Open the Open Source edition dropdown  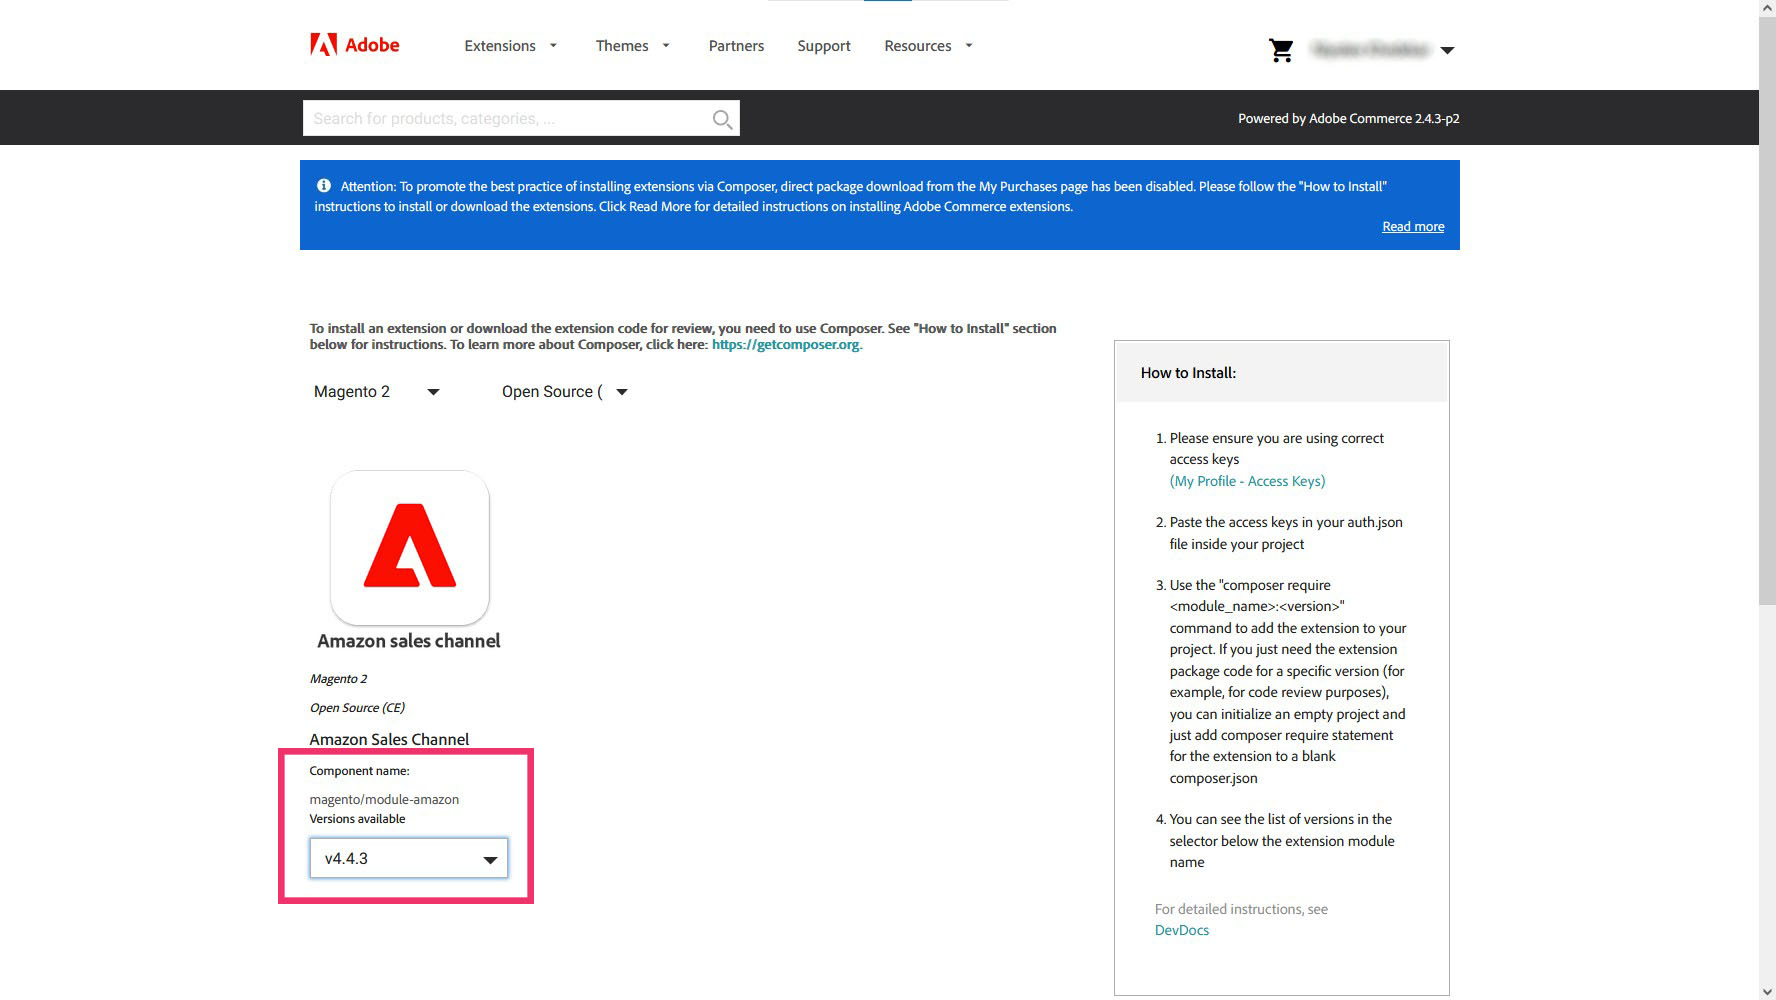[564, 392]
